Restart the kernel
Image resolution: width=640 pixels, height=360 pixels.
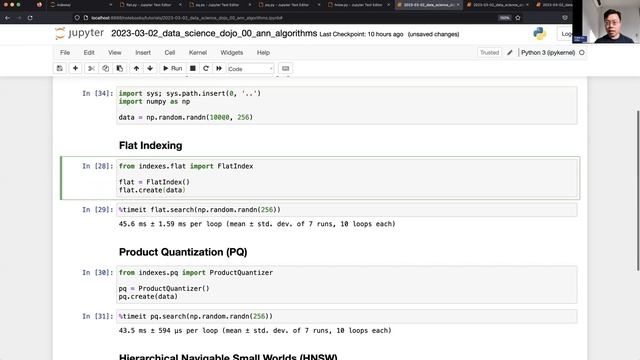tap(206, 69)
